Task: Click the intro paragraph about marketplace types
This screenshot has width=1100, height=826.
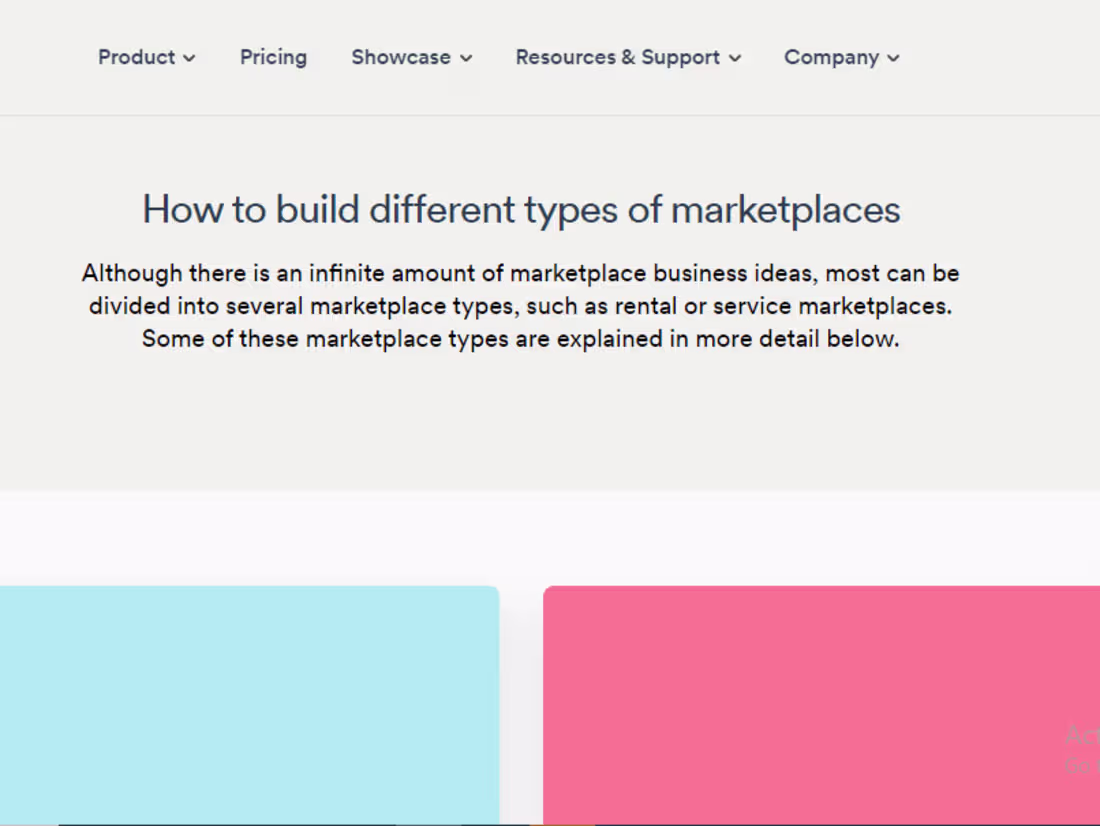Action: 521,305
